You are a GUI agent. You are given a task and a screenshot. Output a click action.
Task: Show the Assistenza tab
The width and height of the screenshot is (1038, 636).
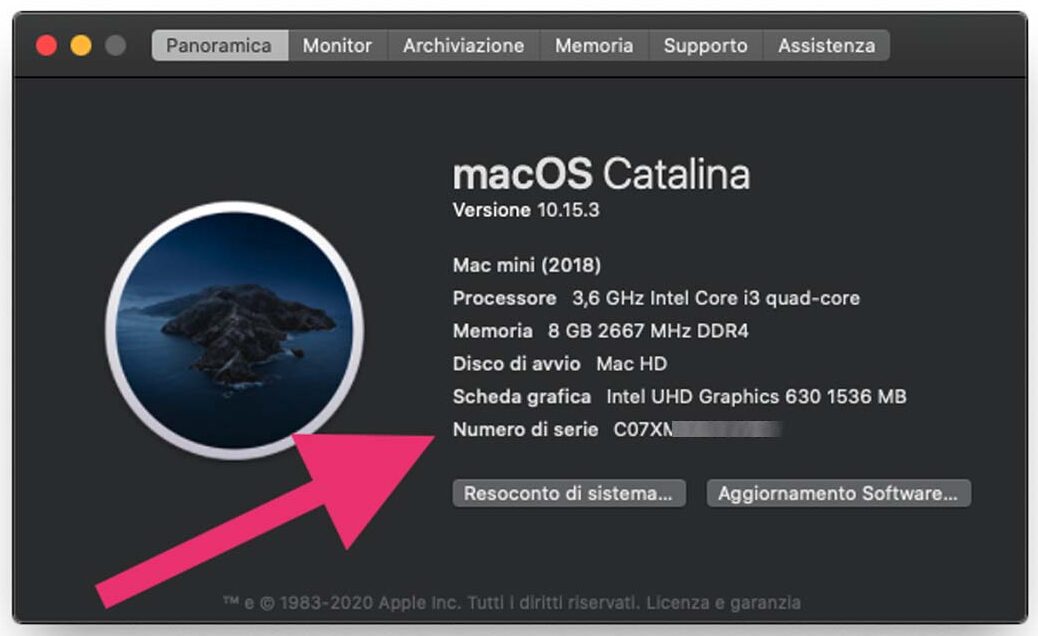[x=826, y=46]
